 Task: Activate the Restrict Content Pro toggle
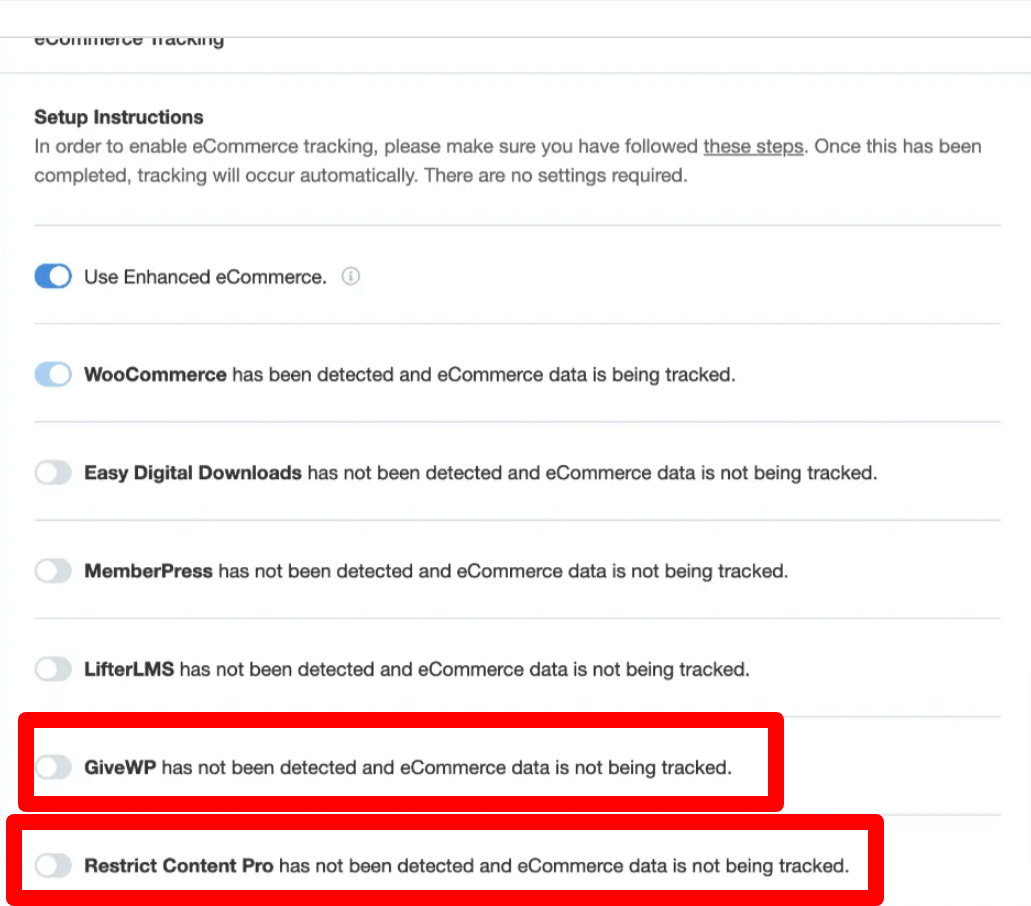(x=53, y=865)
